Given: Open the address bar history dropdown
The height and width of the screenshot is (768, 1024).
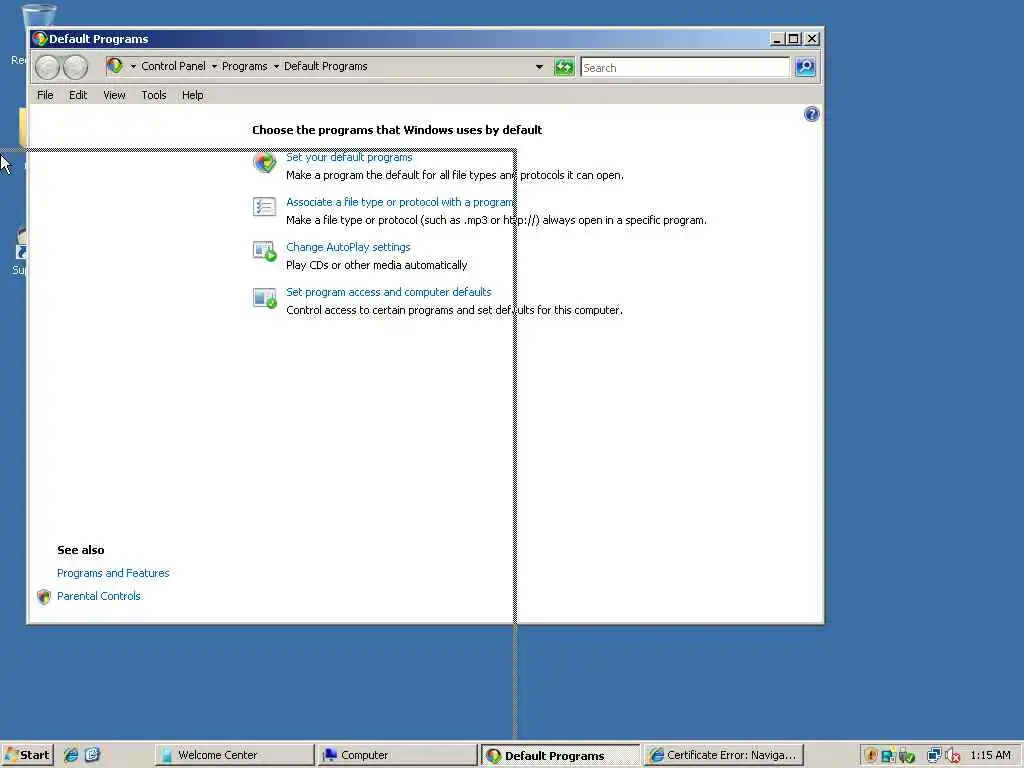Looking at the screenshot, I should pyautogui.click(x=539, y=67).
